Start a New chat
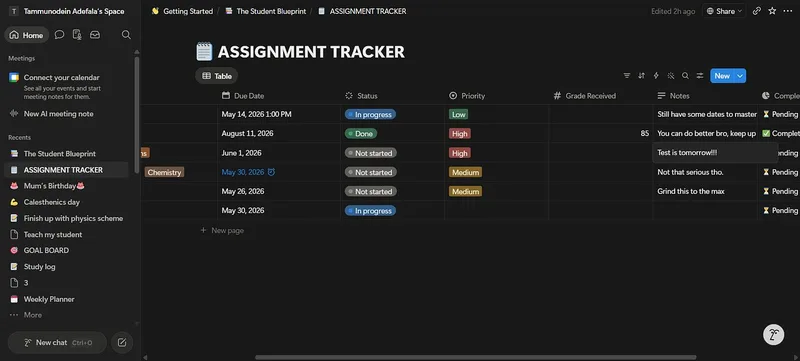This screenshot has width=800, height=361. (x=57, y=343)
